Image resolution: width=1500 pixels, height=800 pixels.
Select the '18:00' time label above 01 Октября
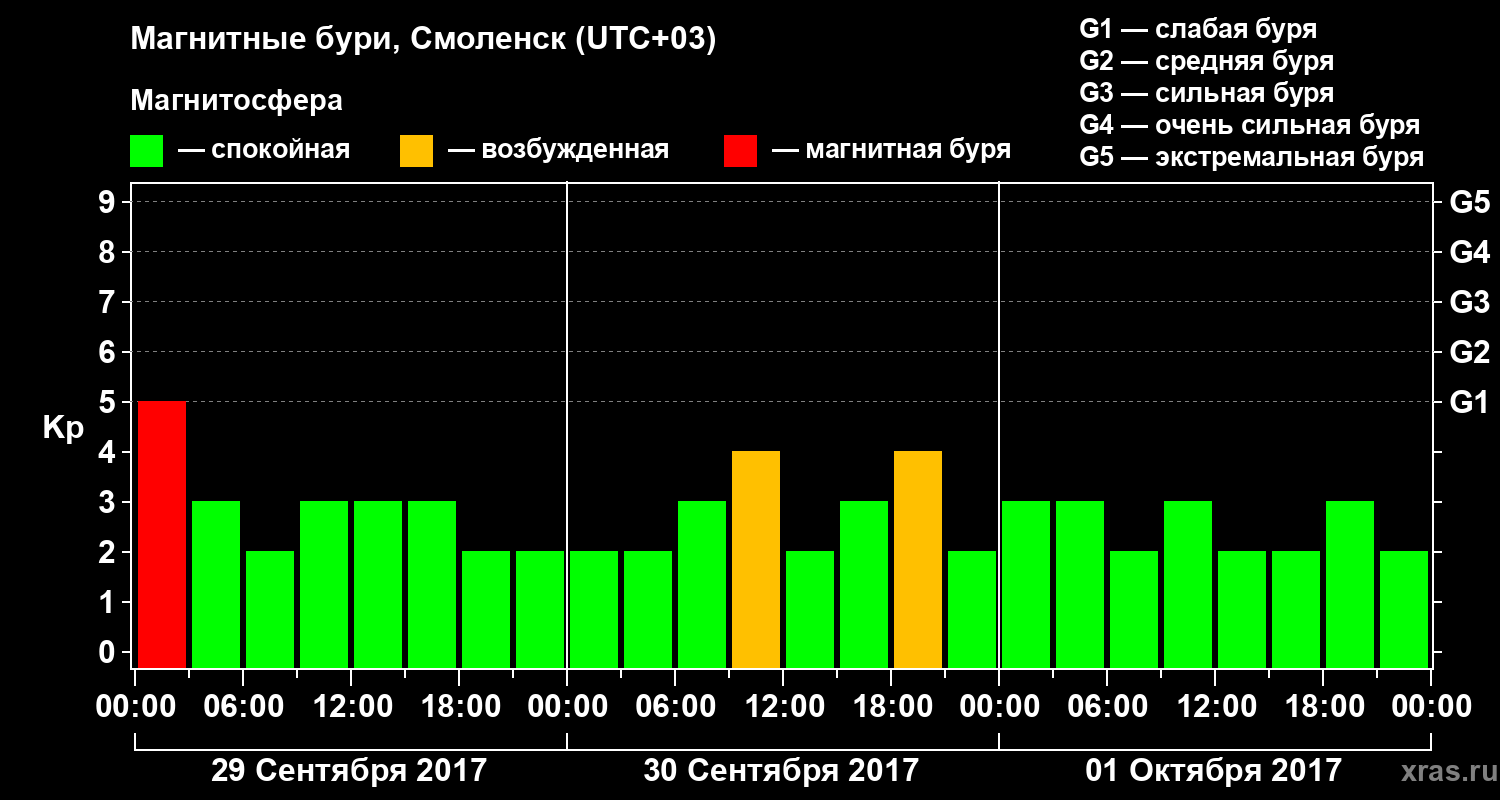pyautogui.click(x=1324, y=707)
